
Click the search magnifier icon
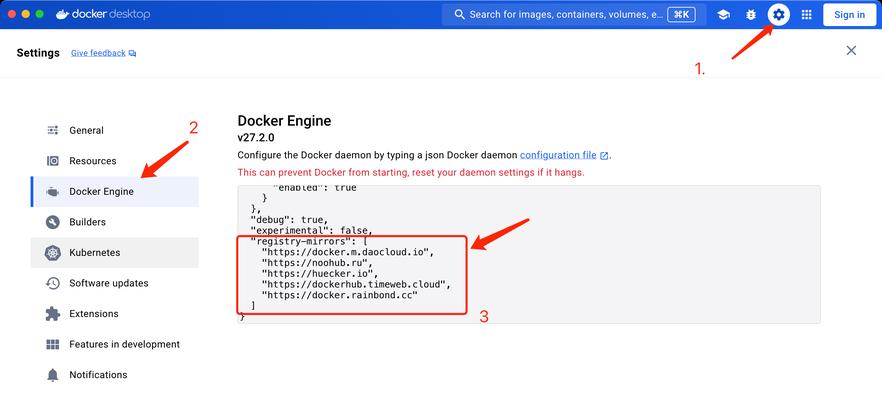click(460, 15)
